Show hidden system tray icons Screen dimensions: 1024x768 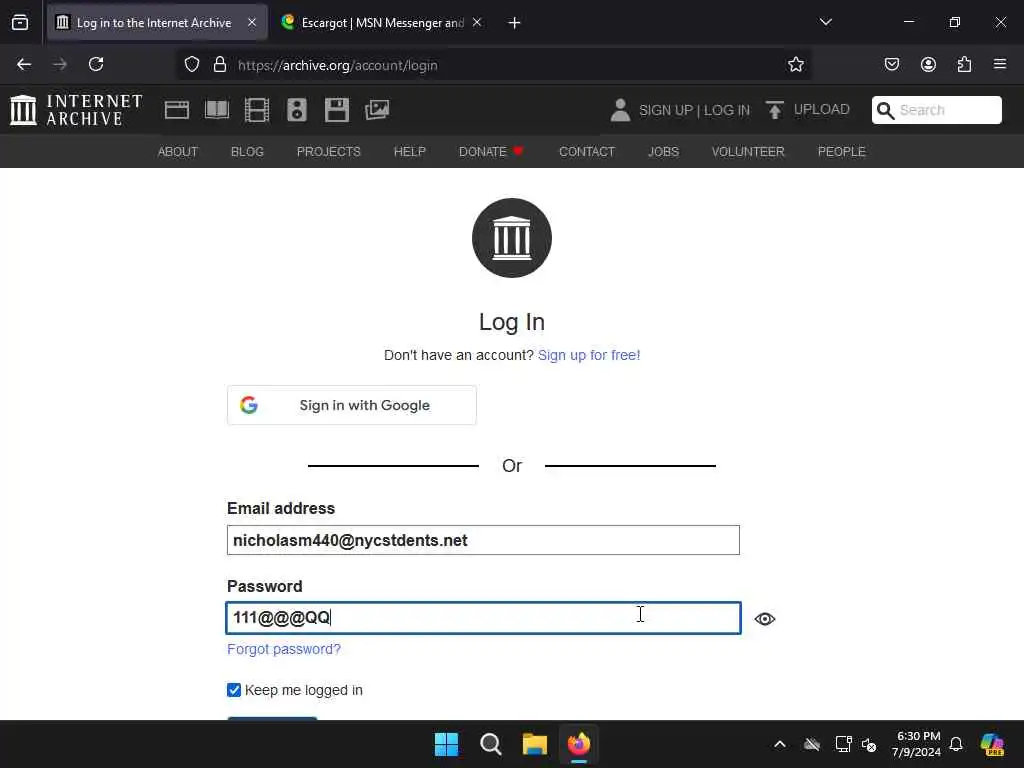point(780,744)
